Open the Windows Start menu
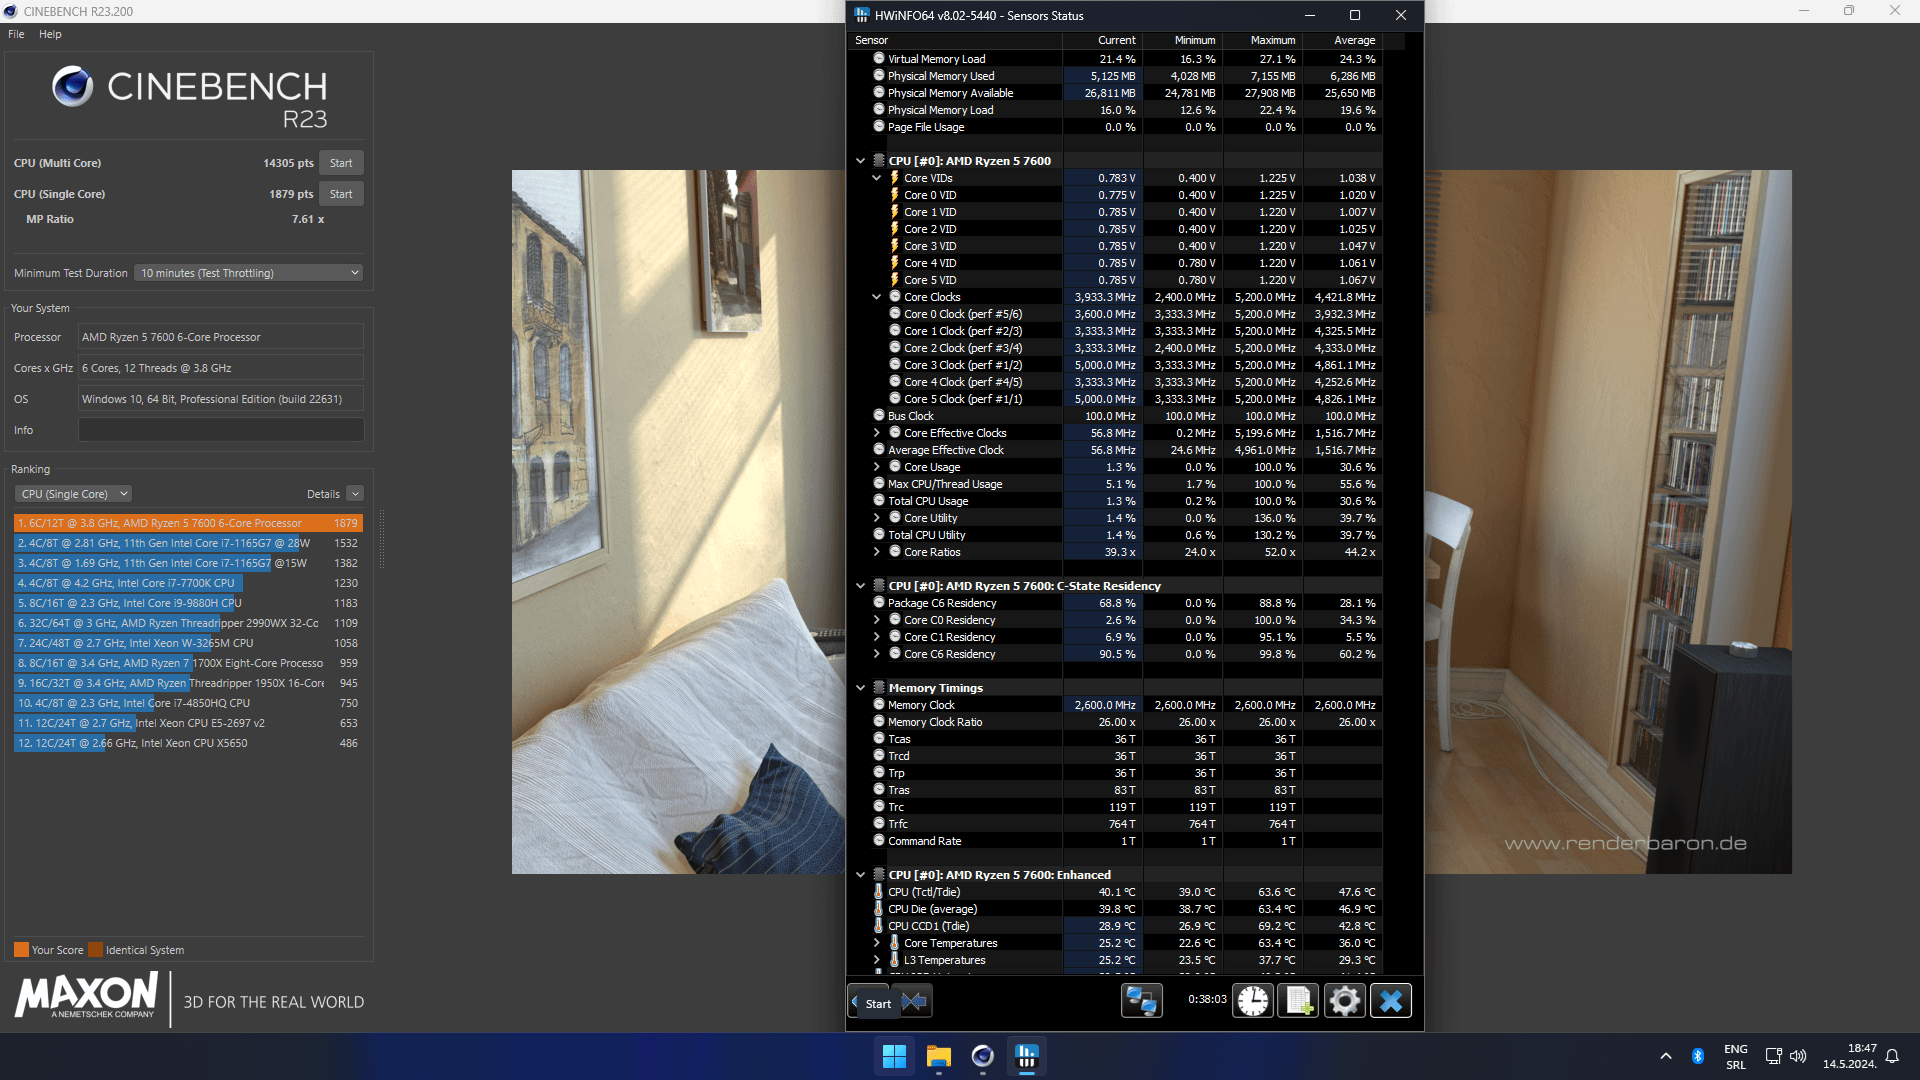This screenshot has width=1920, height=1080. (x=894, y=1056)
